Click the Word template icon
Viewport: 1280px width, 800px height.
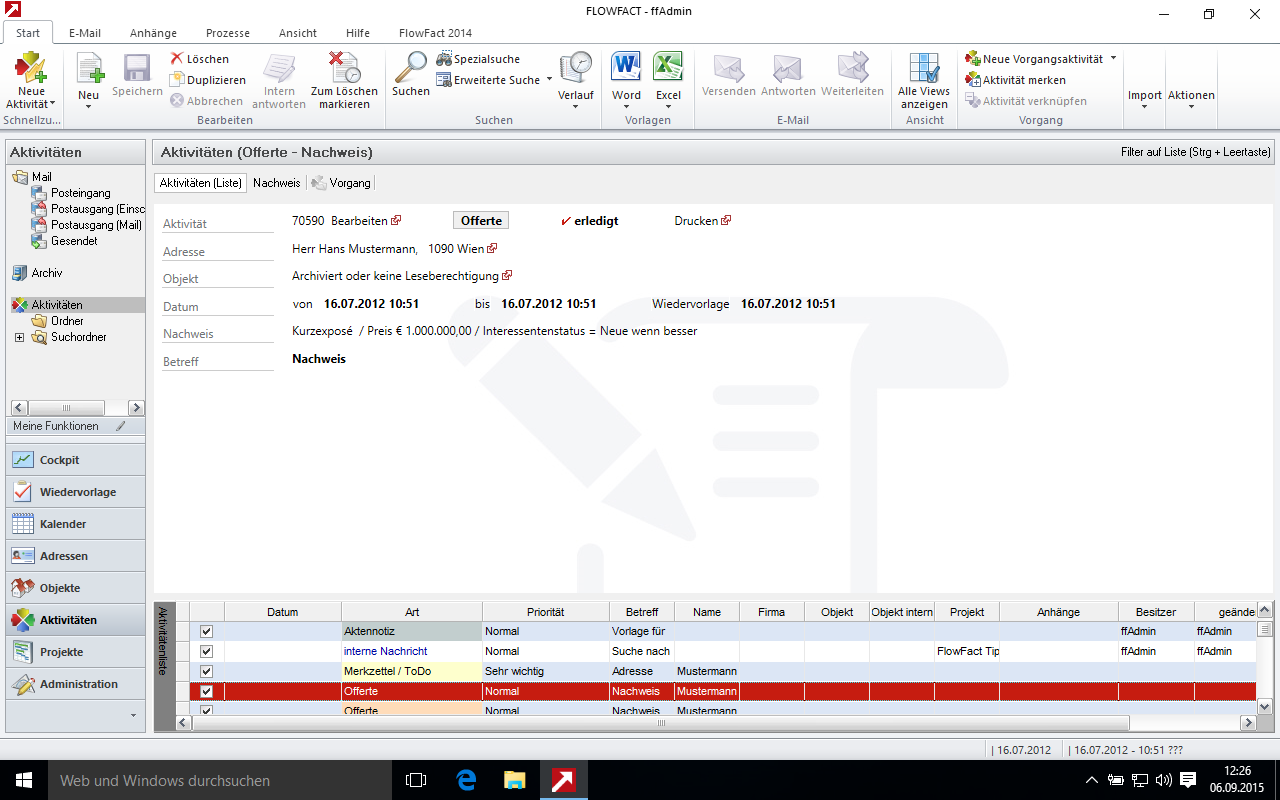pyautogui.click(x=626, y=68)
